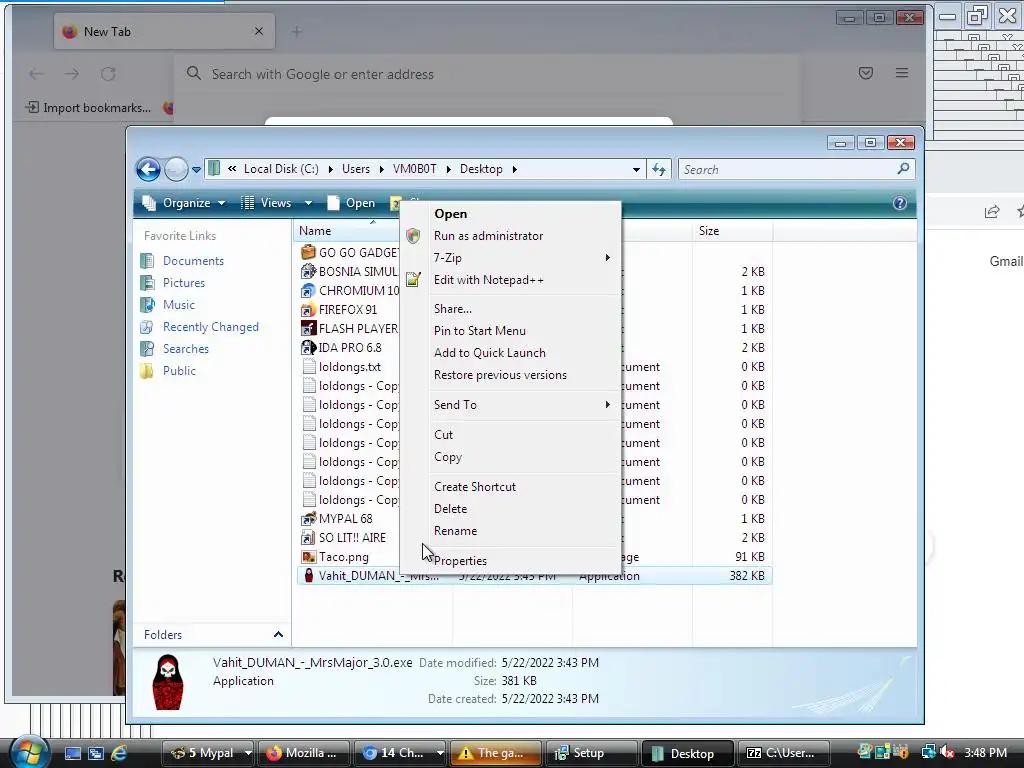This screenshot has height=768, width=1024.
Task: Expand the address bar path dropdown
Action: (636, 169)
